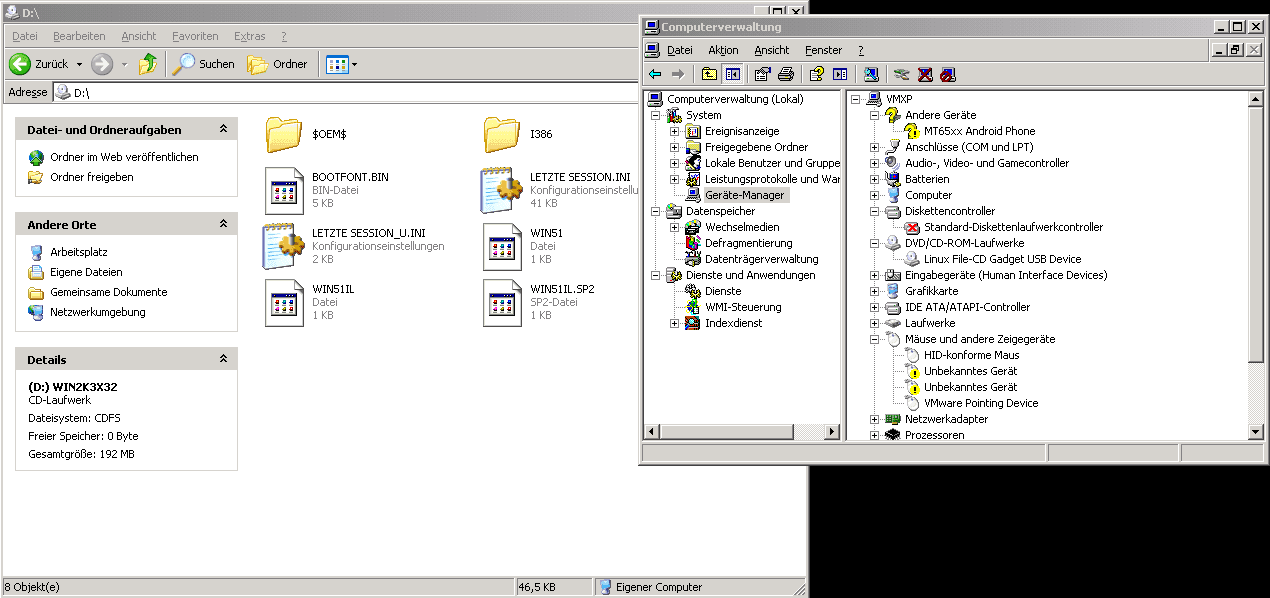Collapse Mäuse und andere Zeigegeräte node

pyautogui.click(x=875, y=339)
